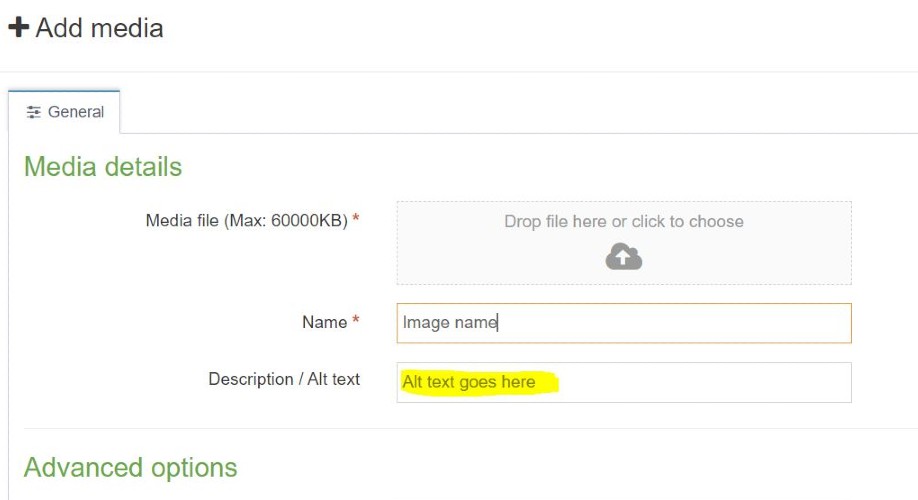
Task: Expand the Advanced options section
Action: tap(130, 467)
